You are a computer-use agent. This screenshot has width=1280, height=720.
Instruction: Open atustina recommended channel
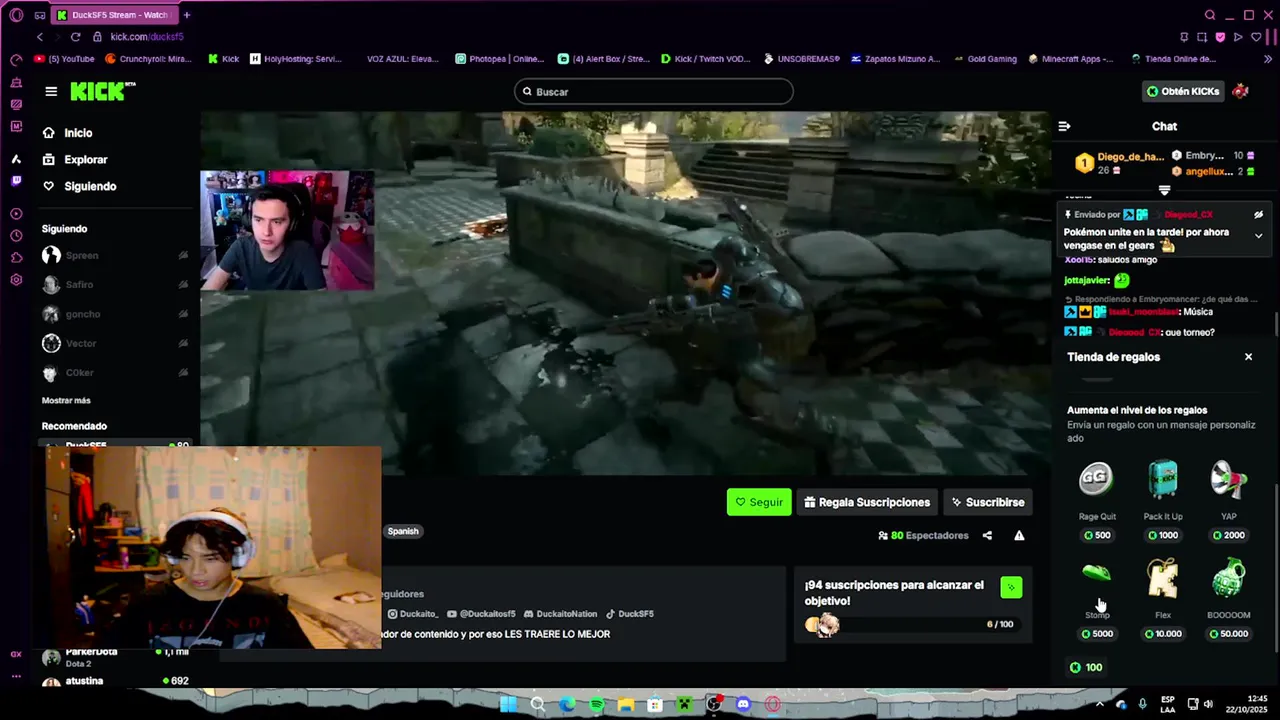[115, 681]
